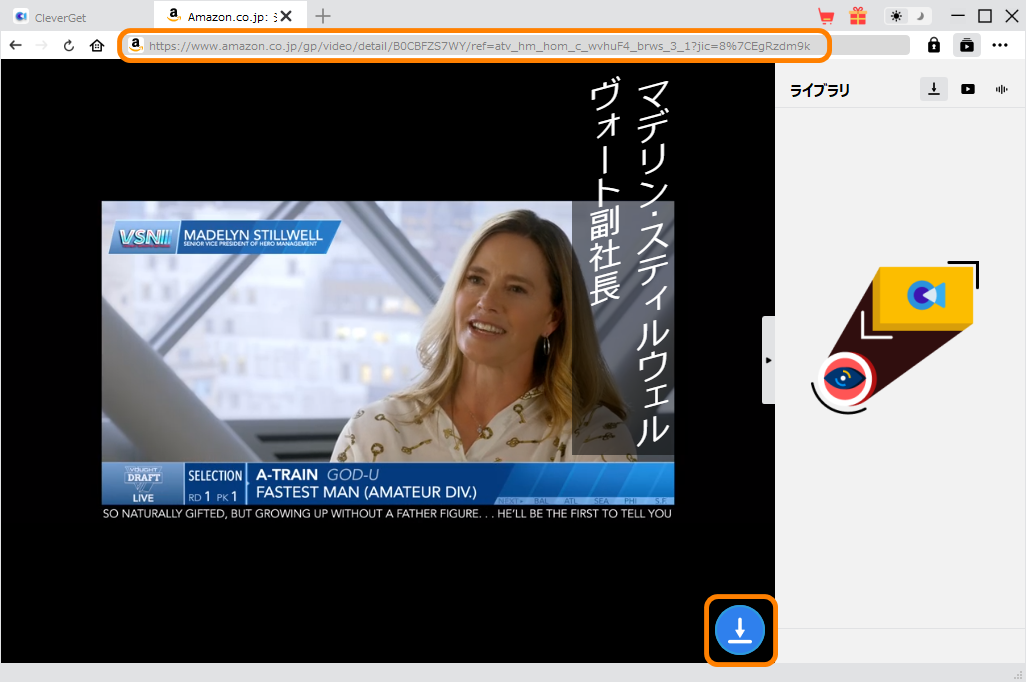This screenshot has width=1026, height=682.
Task: Open a new tab with plus
Action: tap(323, 16)
